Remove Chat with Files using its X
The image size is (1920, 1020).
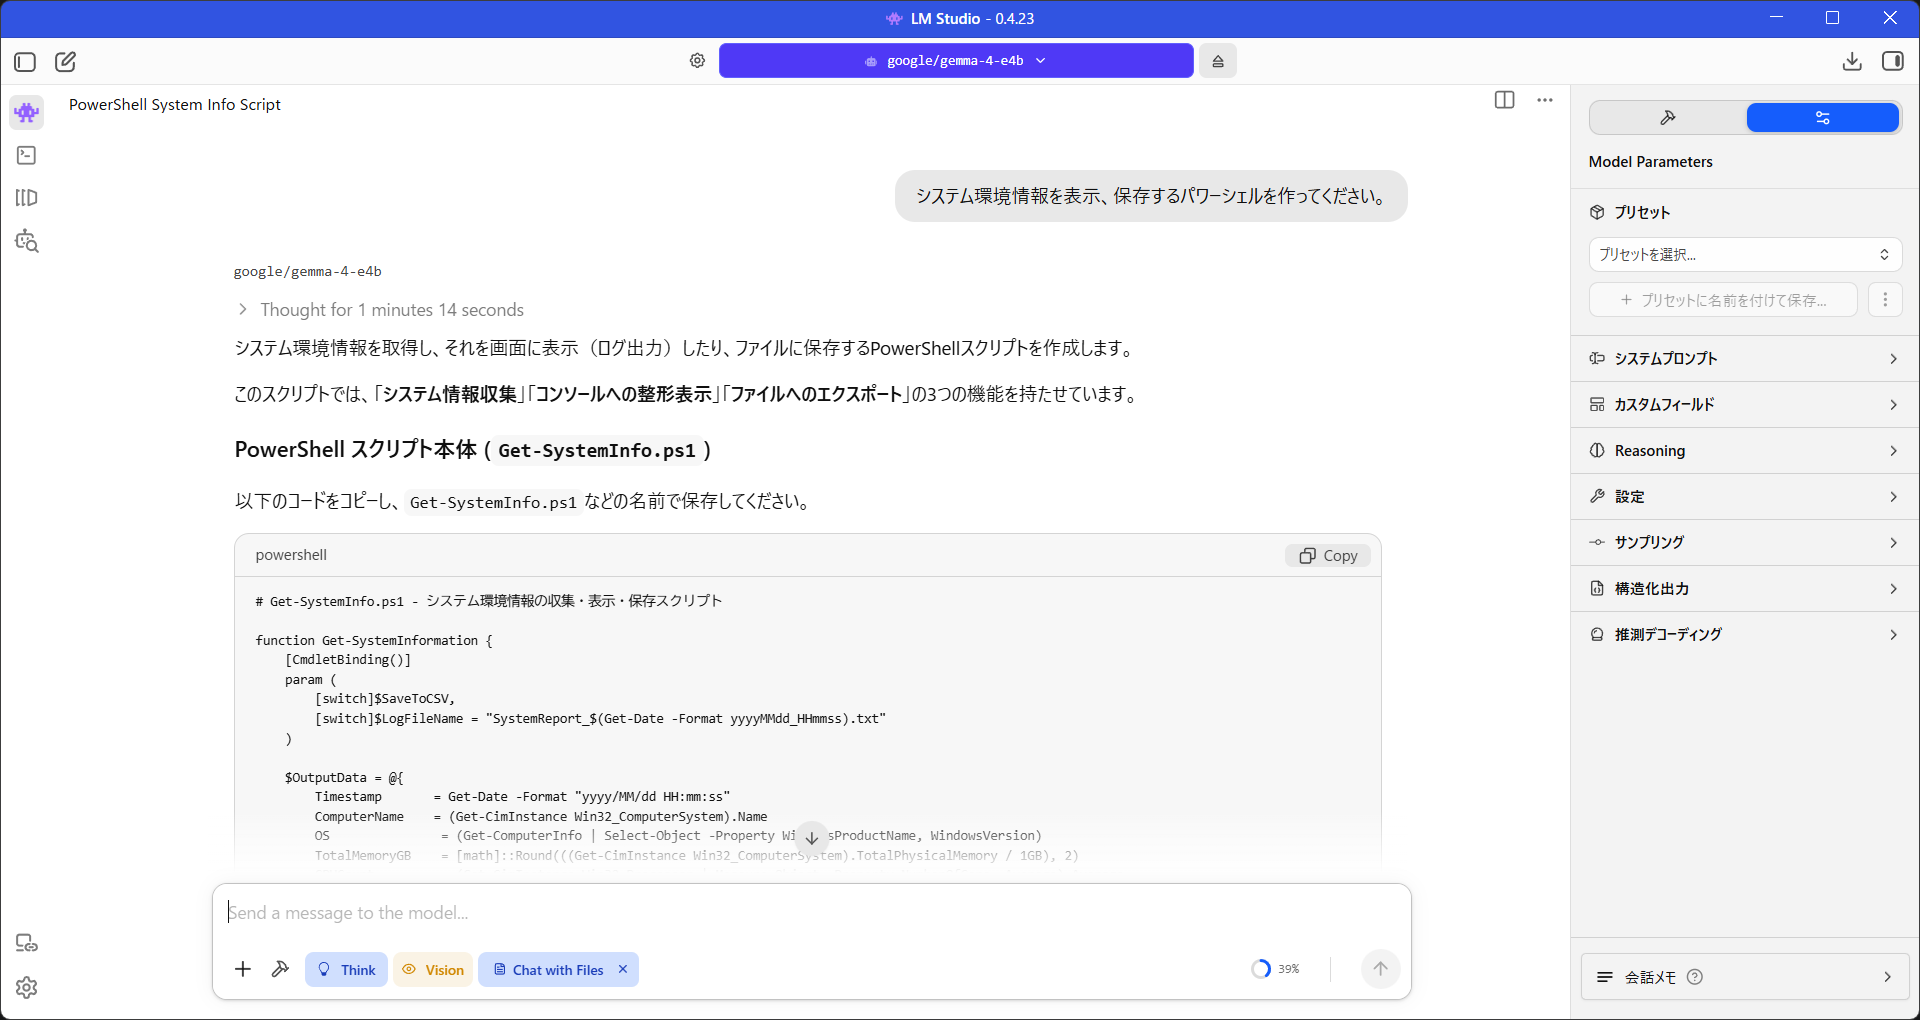[623, 969]
